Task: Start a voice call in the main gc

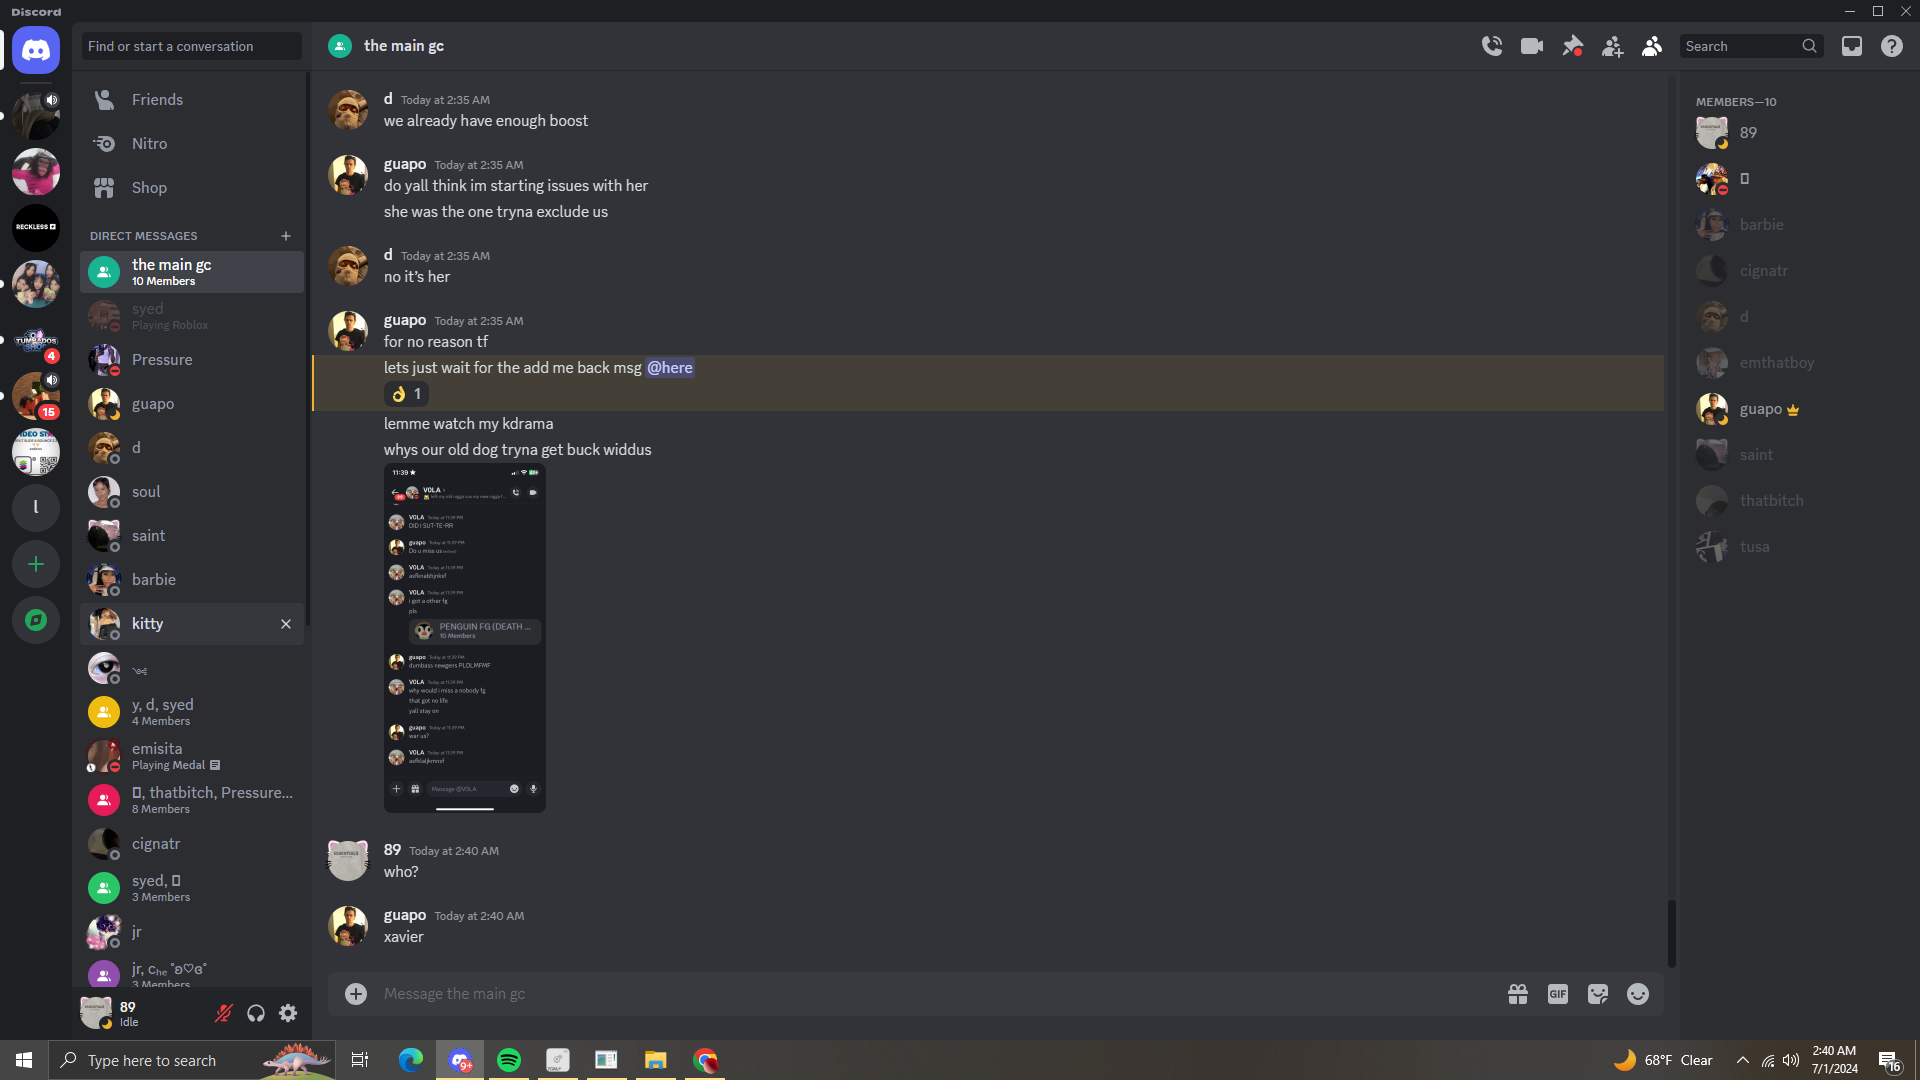Action: [x=1492, y=46]
